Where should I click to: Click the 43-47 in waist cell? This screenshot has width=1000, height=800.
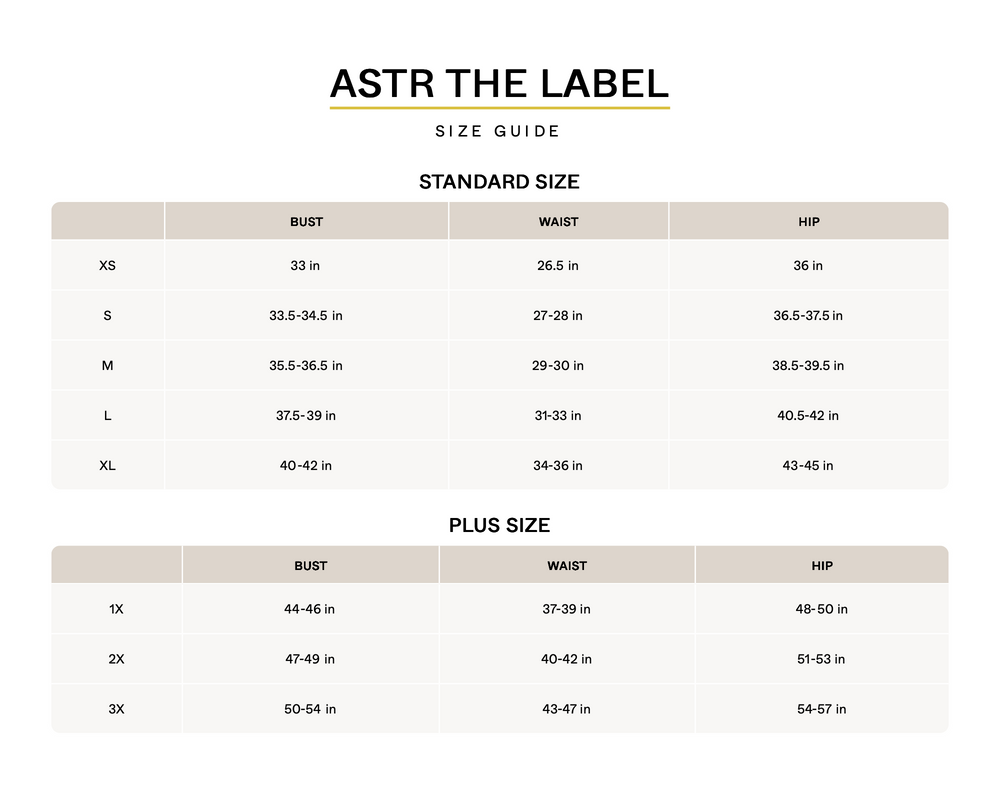coord(566,709)
